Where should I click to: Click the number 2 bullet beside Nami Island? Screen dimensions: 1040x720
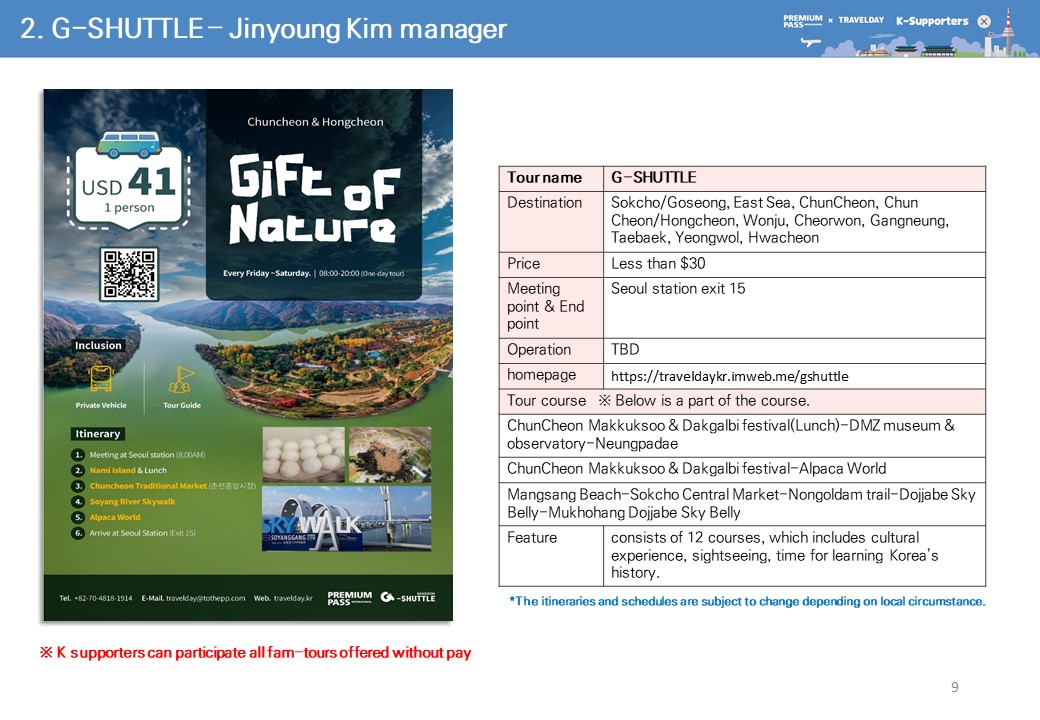pyautogui.click(x=78, y=470)
